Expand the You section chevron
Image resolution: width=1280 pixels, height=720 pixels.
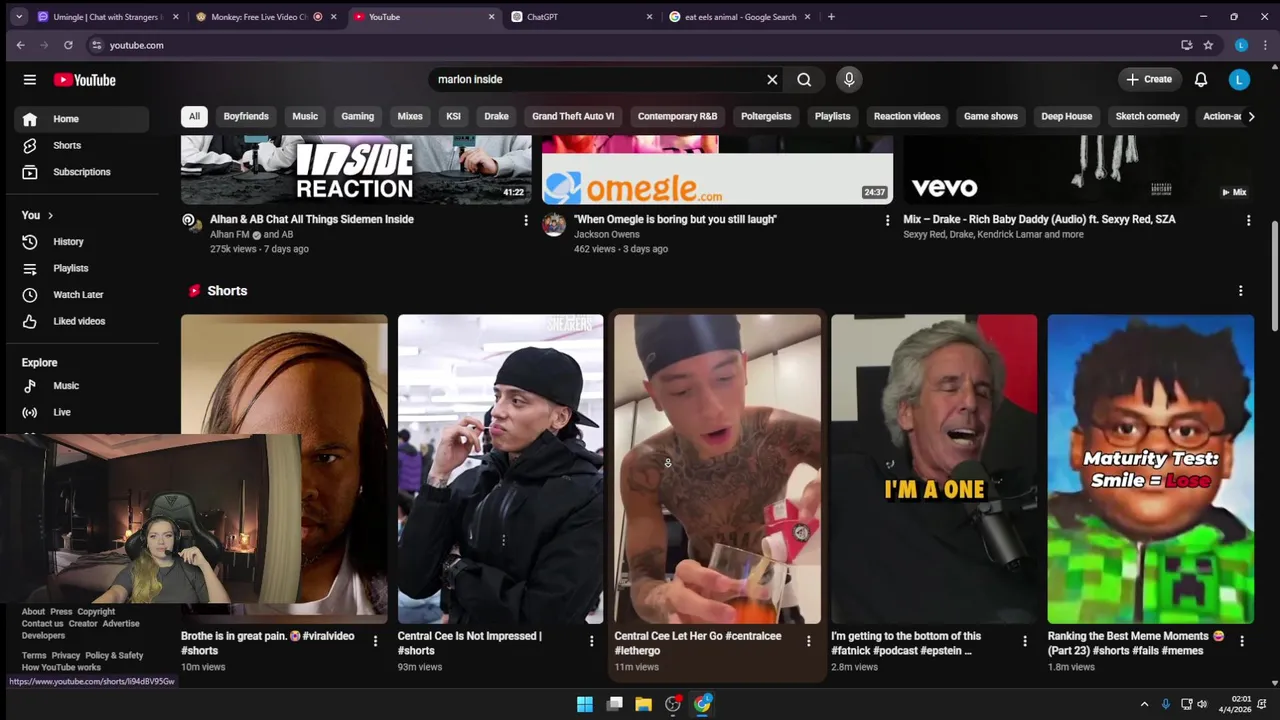[50, 215]
